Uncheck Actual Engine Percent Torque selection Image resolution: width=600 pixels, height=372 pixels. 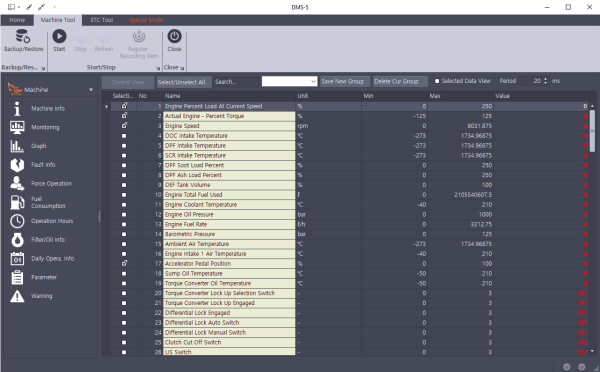click(x=124, y=116)
